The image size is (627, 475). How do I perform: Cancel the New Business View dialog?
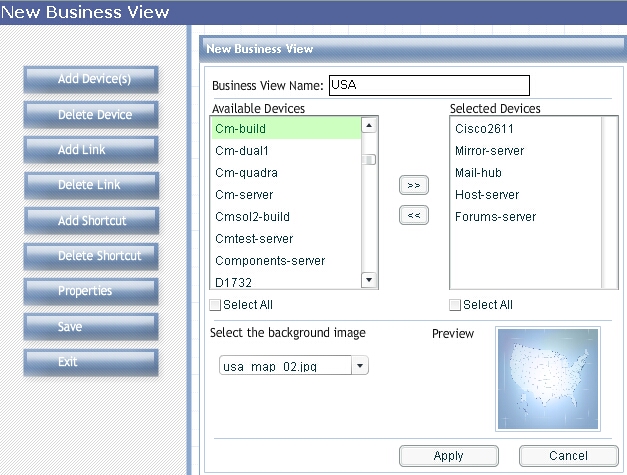pos(568,456)
